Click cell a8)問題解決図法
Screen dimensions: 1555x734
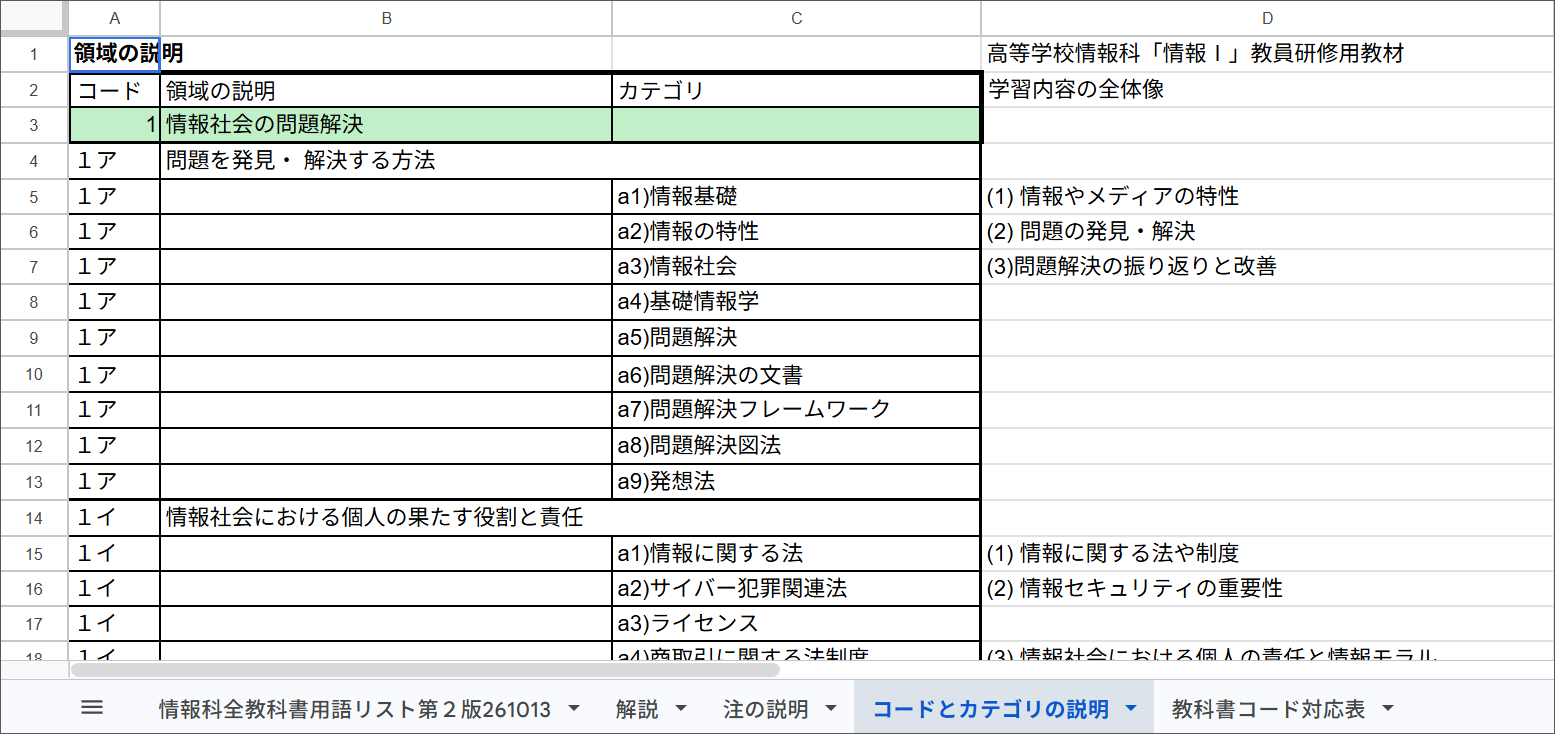pyautogui.click(x=796, y=445)
